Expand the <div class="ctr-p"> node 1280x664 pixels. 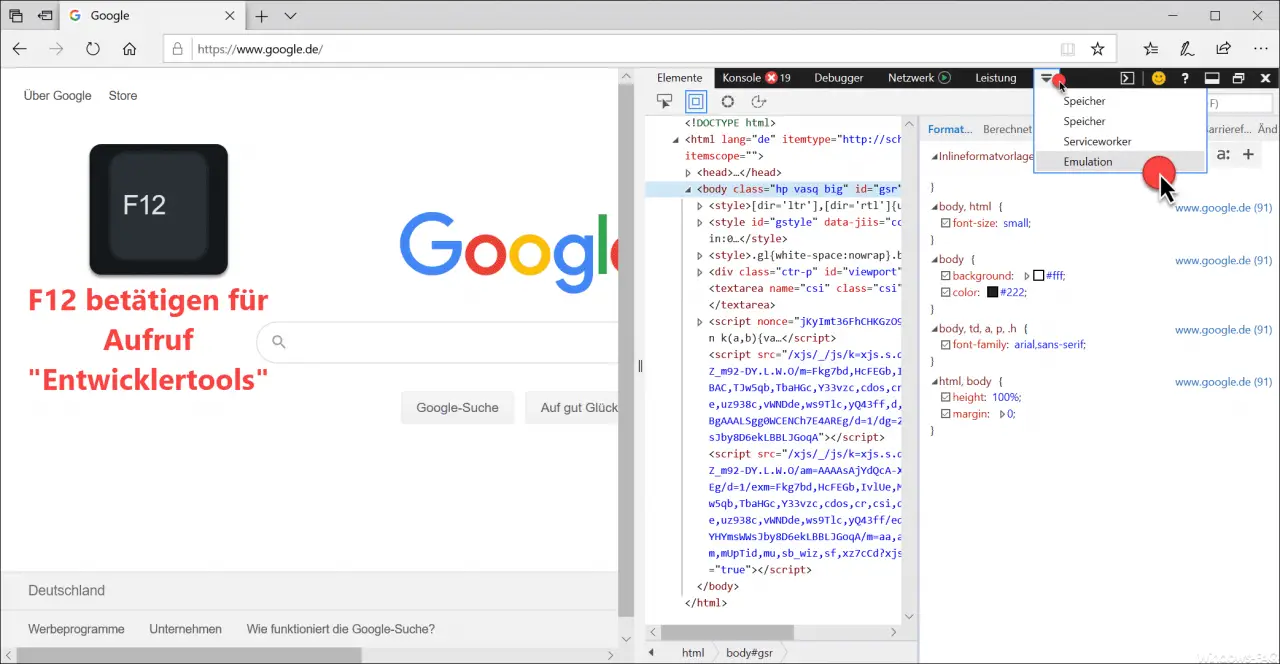pyautogui.click(x=700, y=272)
